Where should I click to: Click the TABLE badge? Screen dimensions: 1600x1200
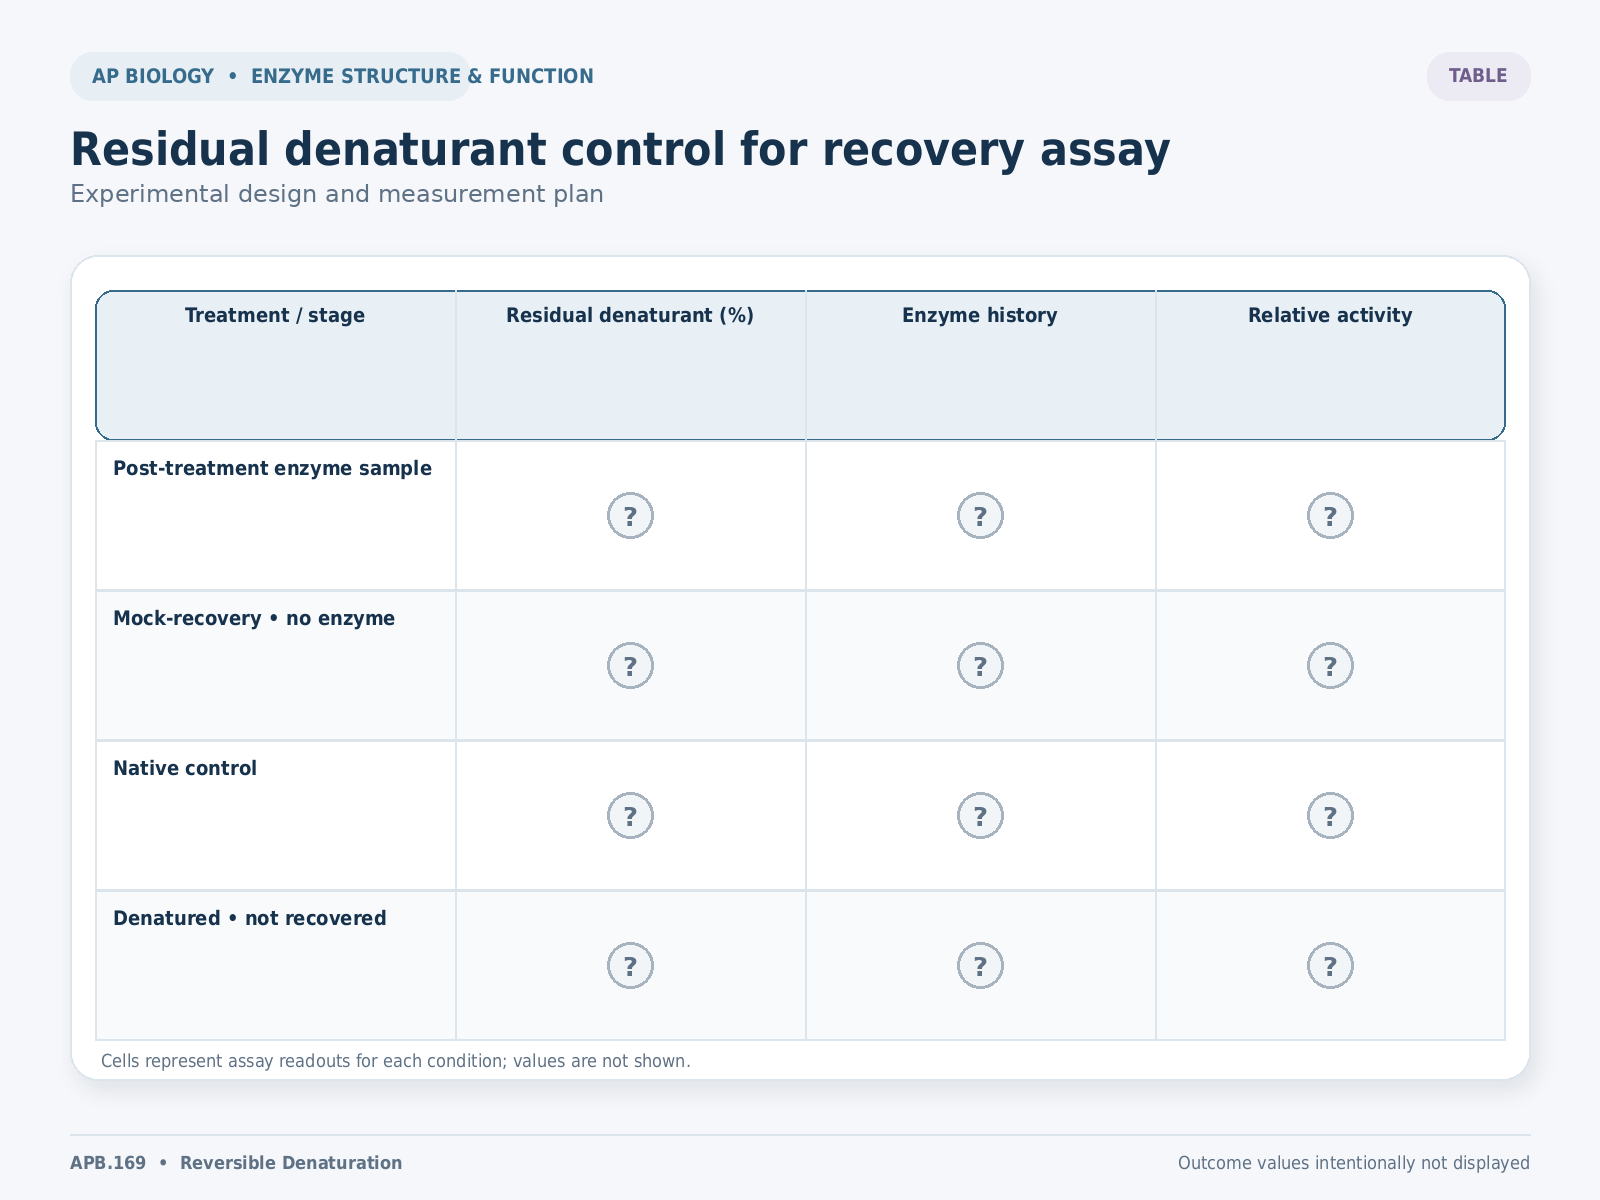1478,76
